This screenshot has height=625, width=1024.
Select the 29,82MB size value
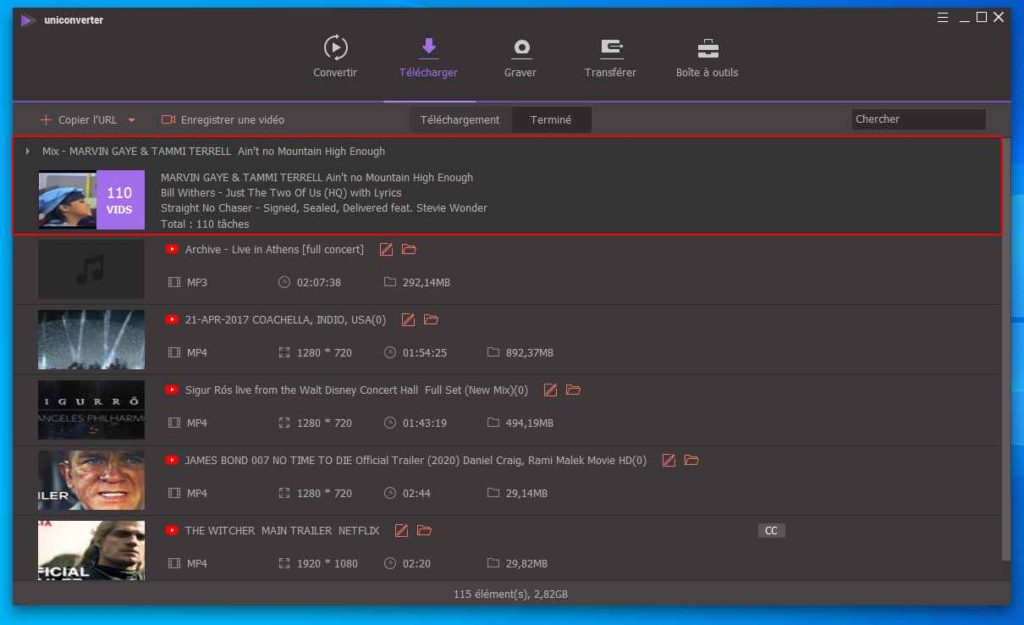pyautogui.click(x=526, y=564)
